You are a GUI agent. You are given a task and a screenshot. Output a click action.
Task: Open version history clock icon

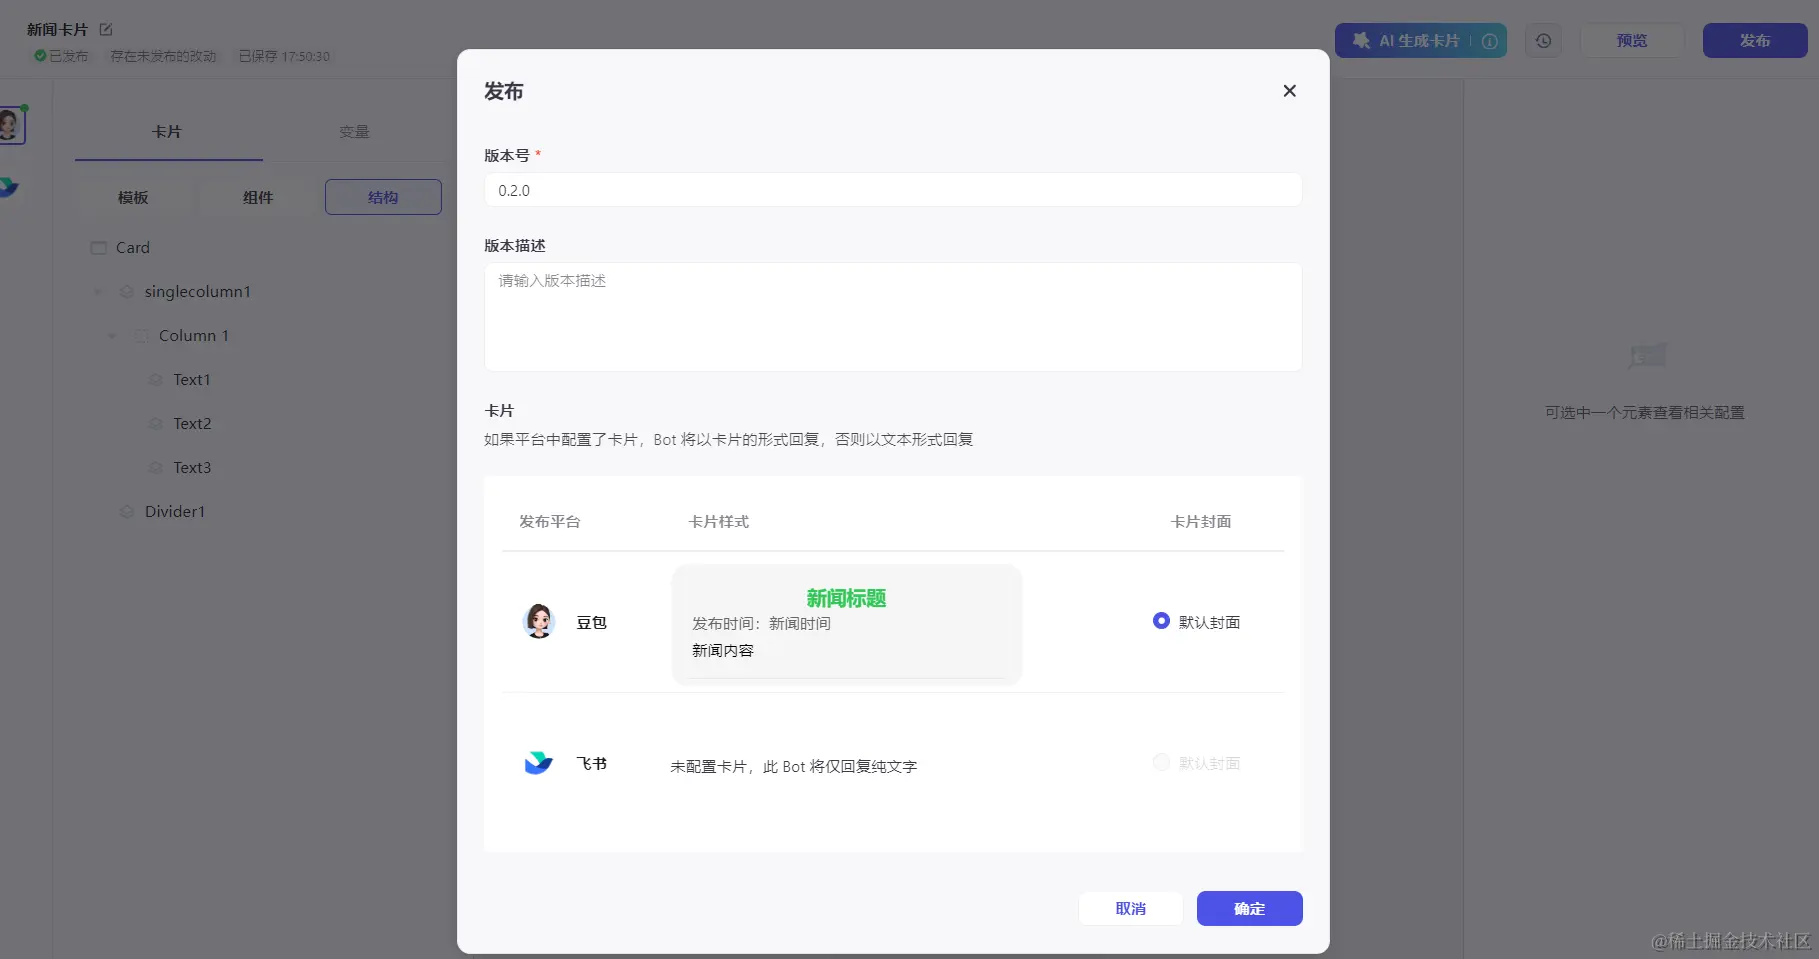tap(1543, 41)
